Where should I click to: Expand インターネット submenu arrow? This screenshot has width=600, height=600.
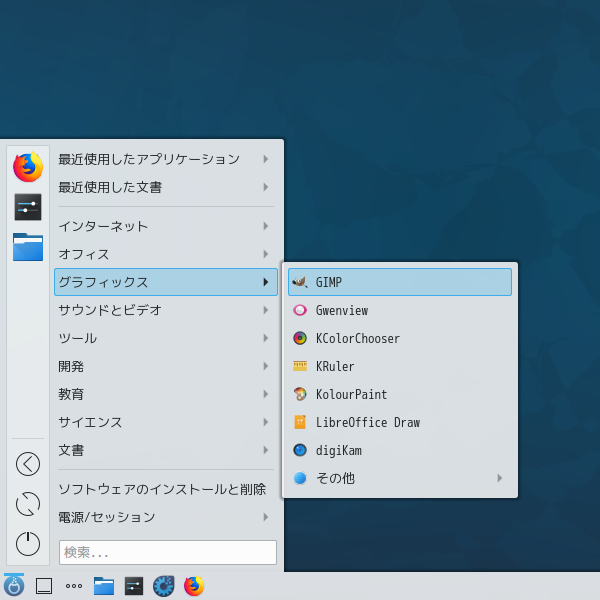[266, 226]
